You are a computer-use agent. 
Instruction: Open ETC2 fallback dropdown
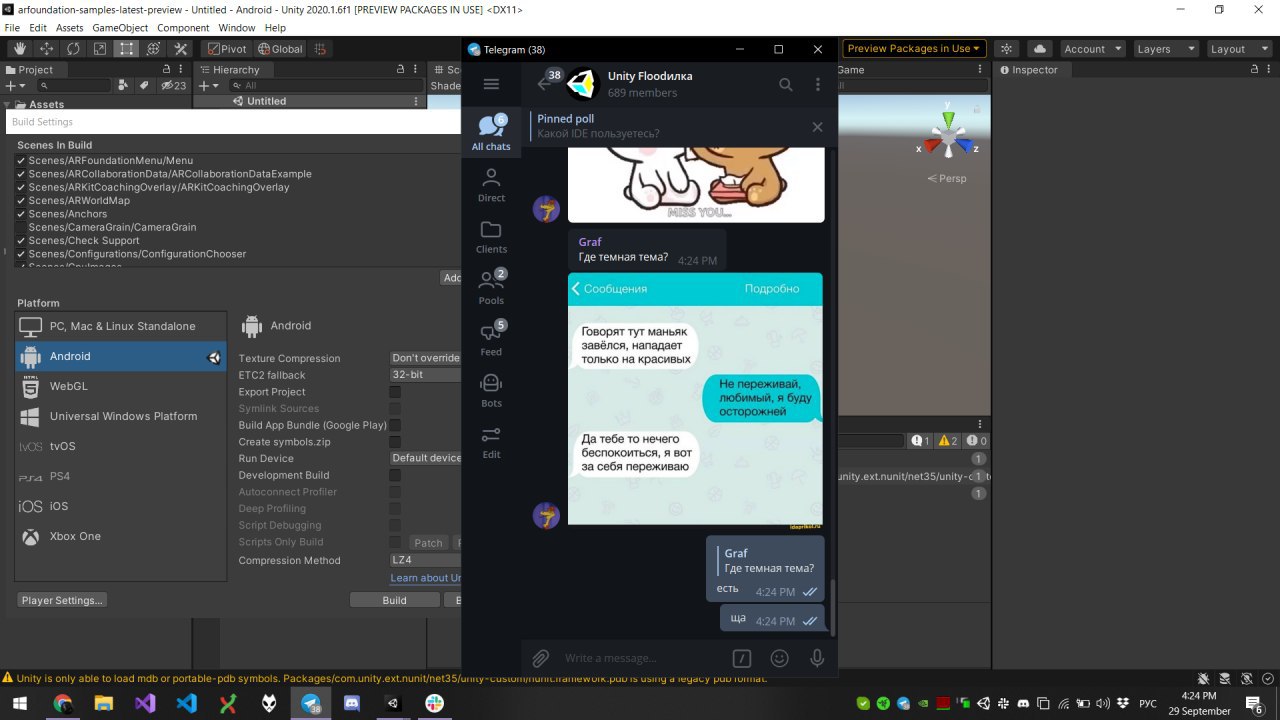point(425,375)
